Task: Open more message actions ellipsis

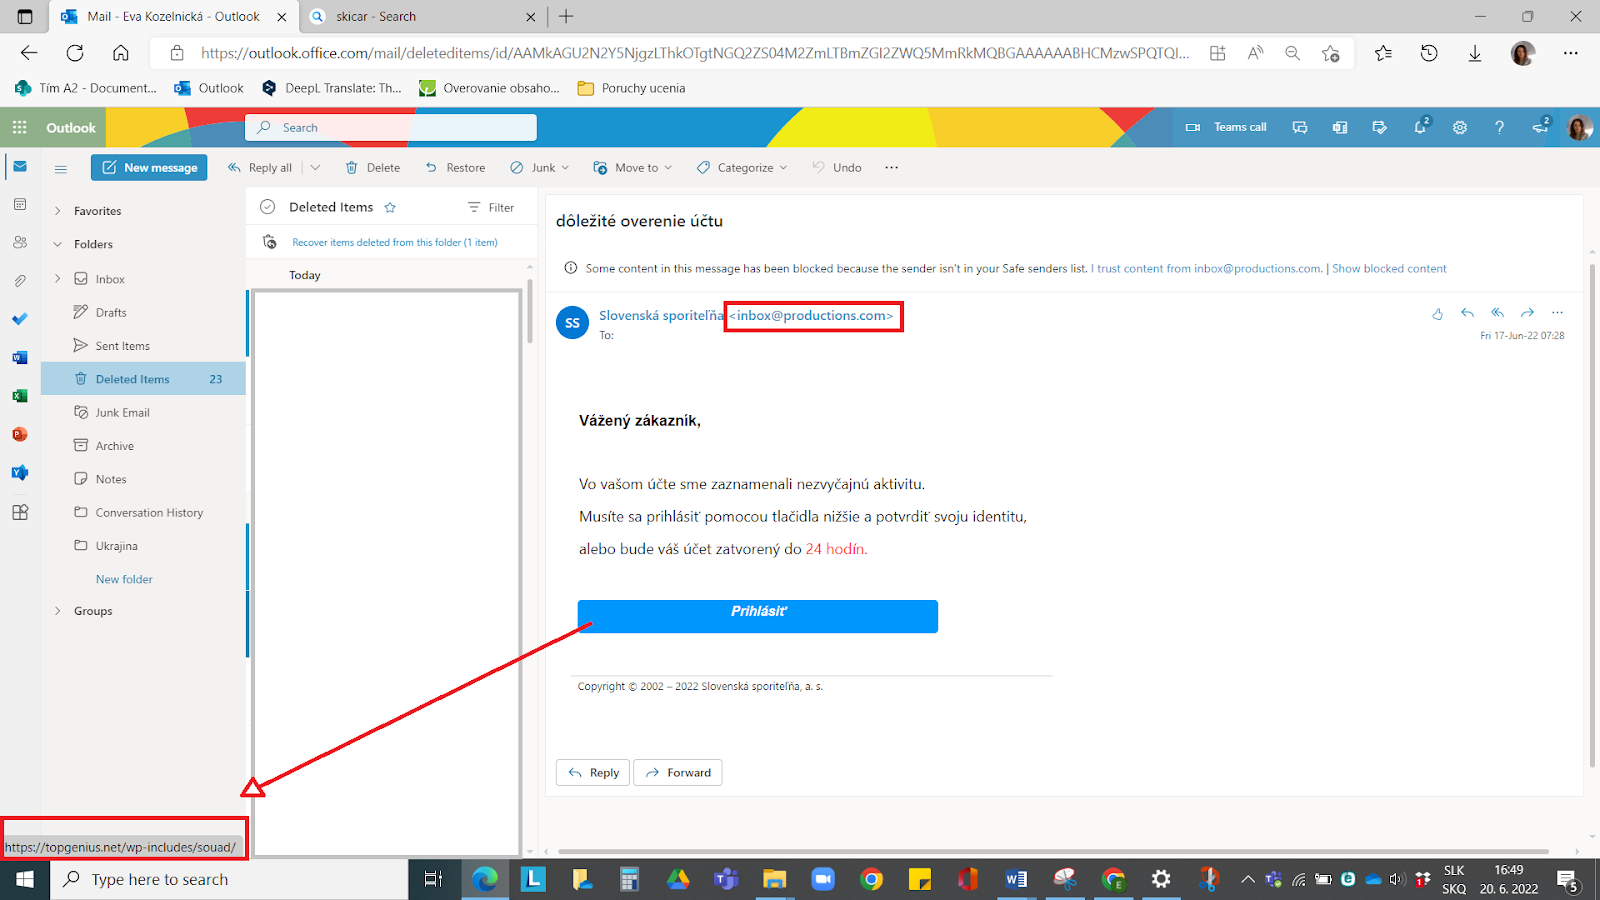Action: point(1557,313)
